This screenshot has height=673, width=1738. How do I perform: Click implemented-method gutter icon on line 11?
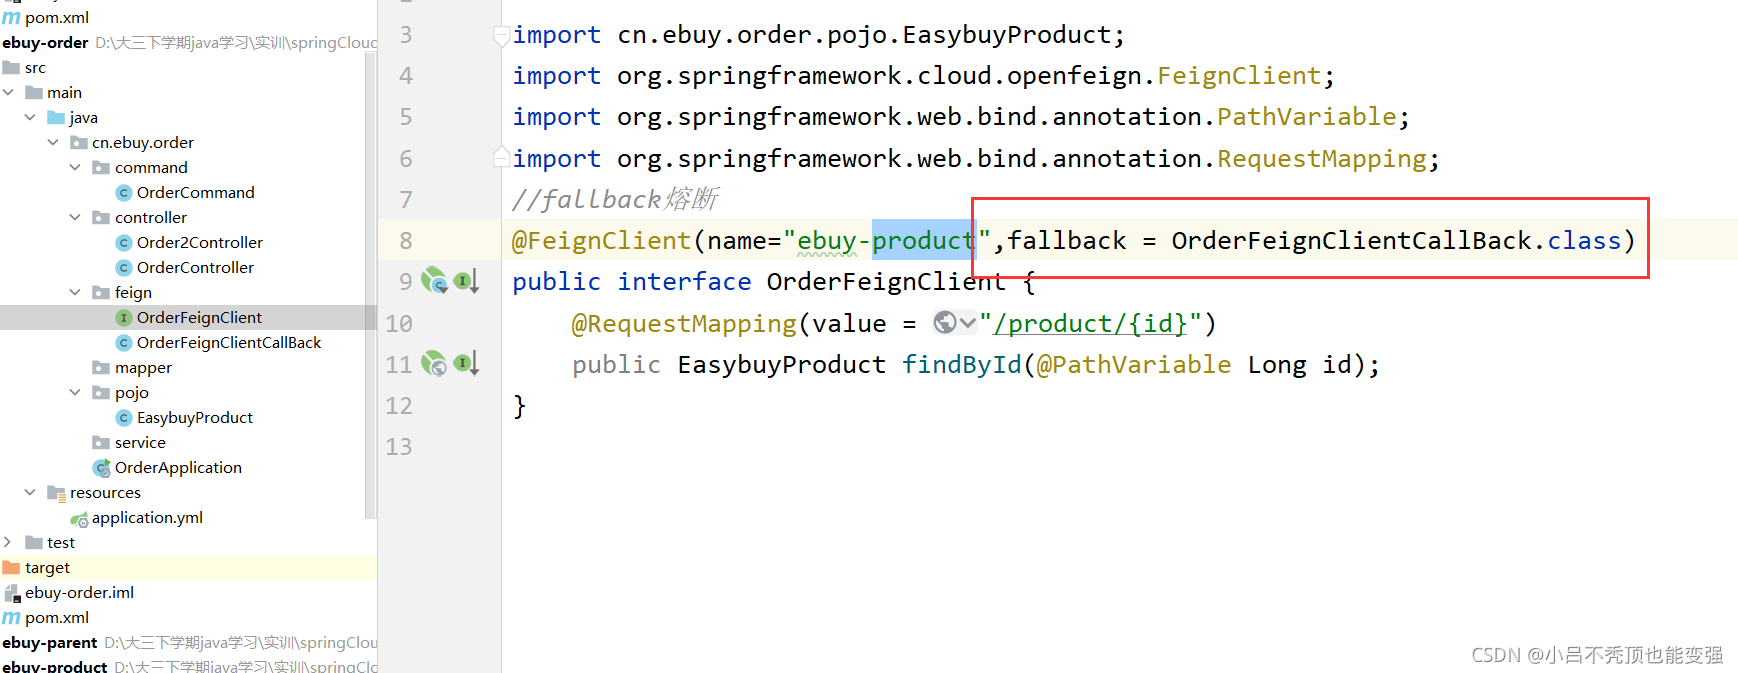pyautogui.click(x=466, y=364)
